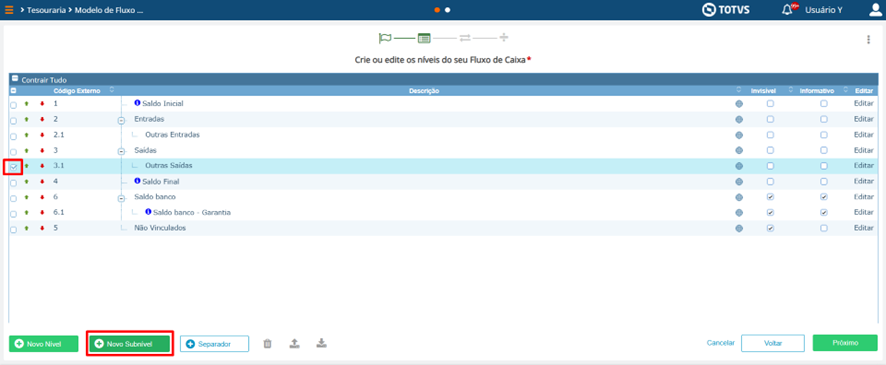
Task: Move Saídas row up
Action: (x=26, y=151)
